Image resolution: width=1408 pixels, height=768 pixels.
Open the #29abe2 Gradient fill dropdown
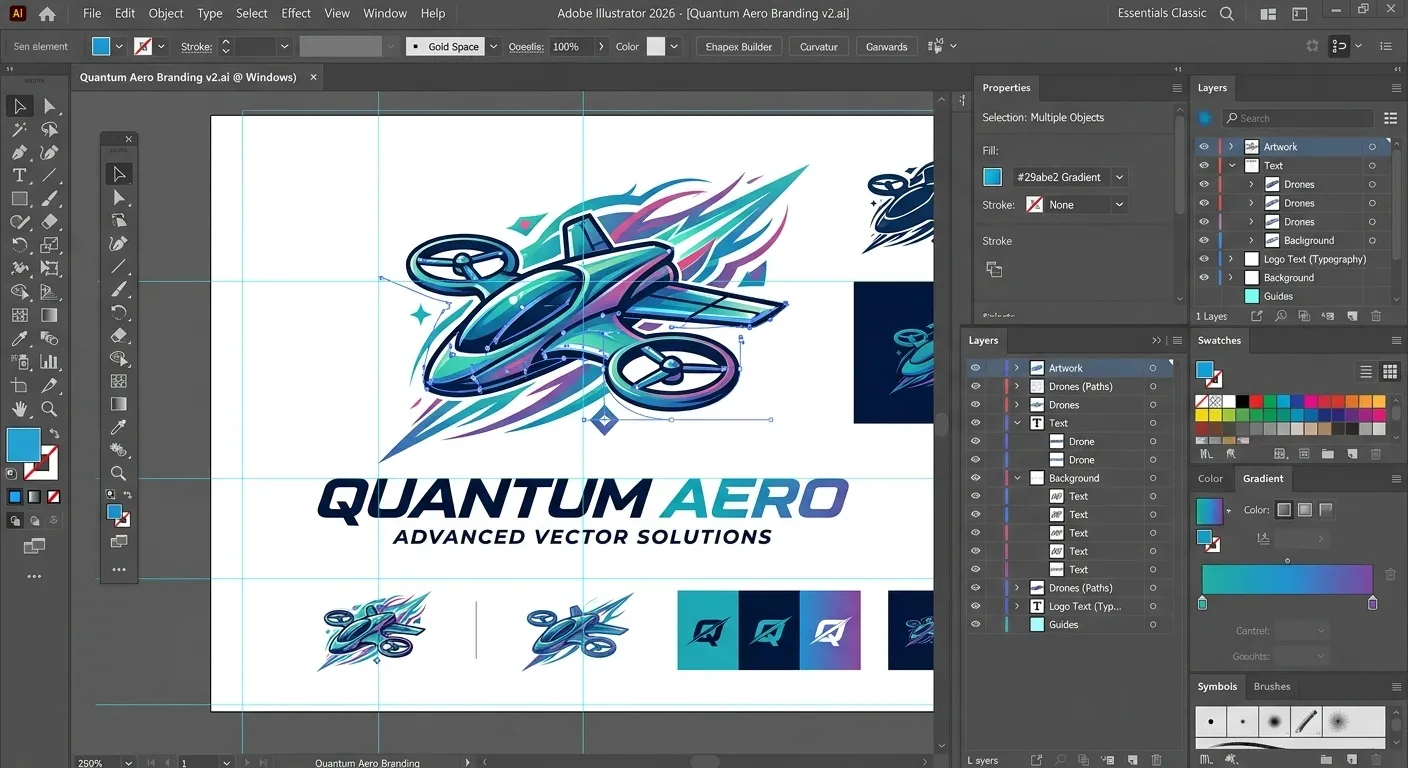coord(1119,177)
